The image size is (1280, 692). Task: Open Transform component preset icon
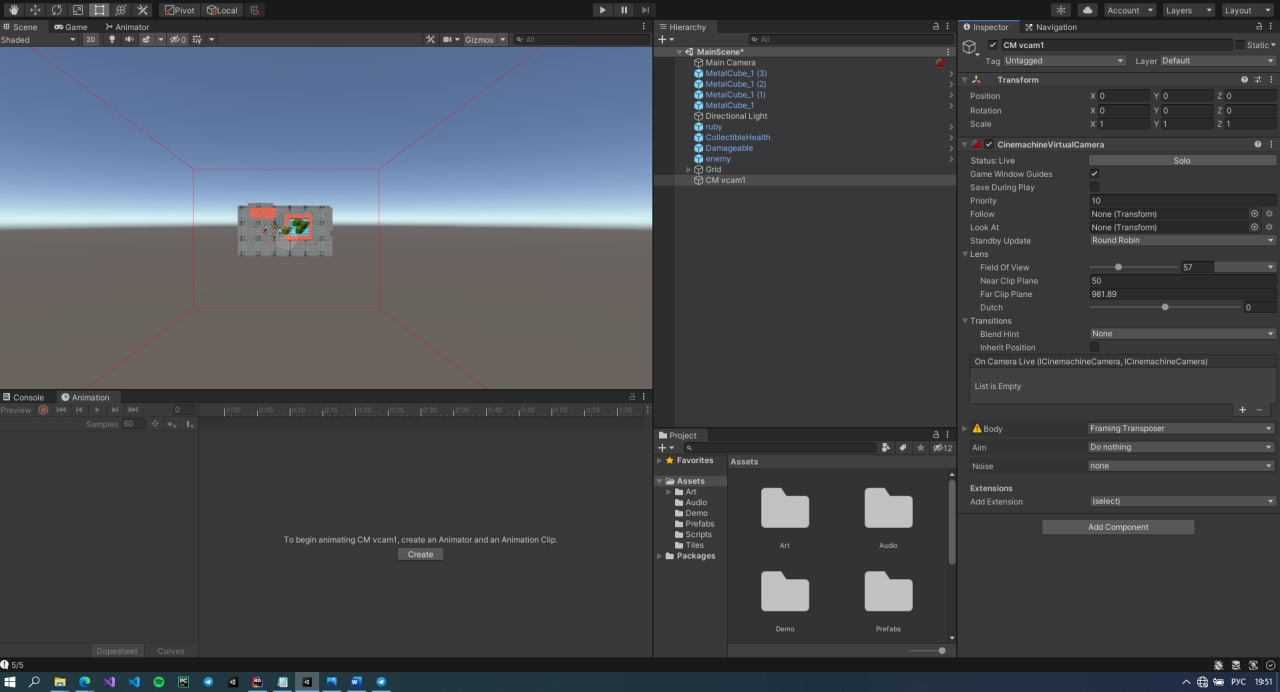point(1258,79)
